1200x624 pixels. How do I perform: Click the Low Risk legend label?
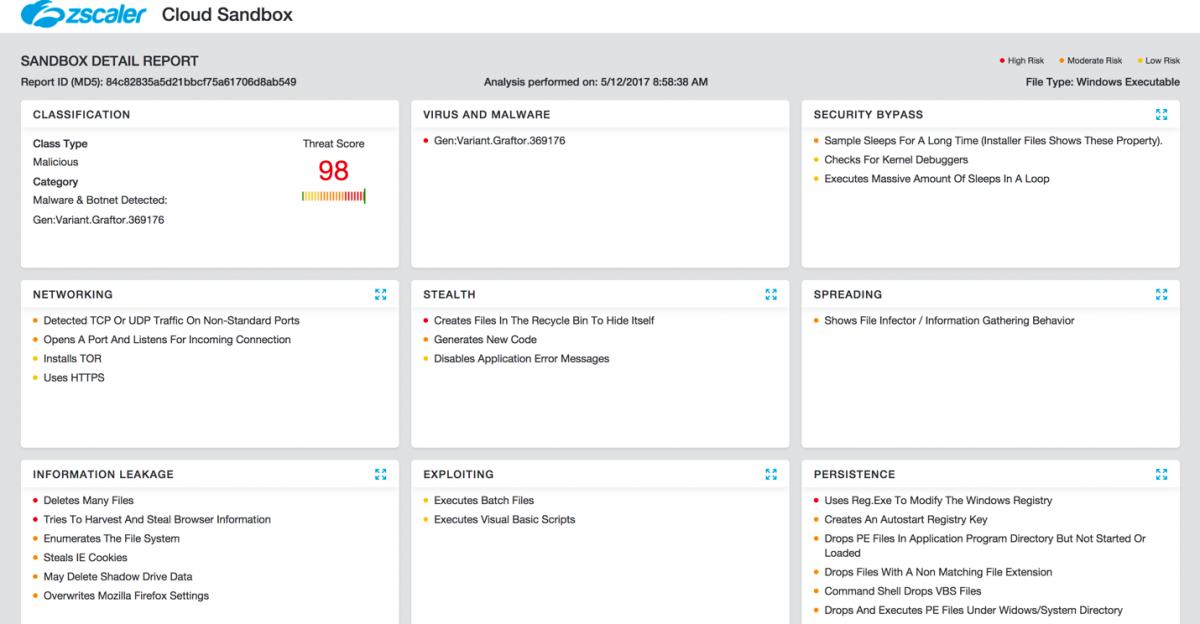[1162, 61]
